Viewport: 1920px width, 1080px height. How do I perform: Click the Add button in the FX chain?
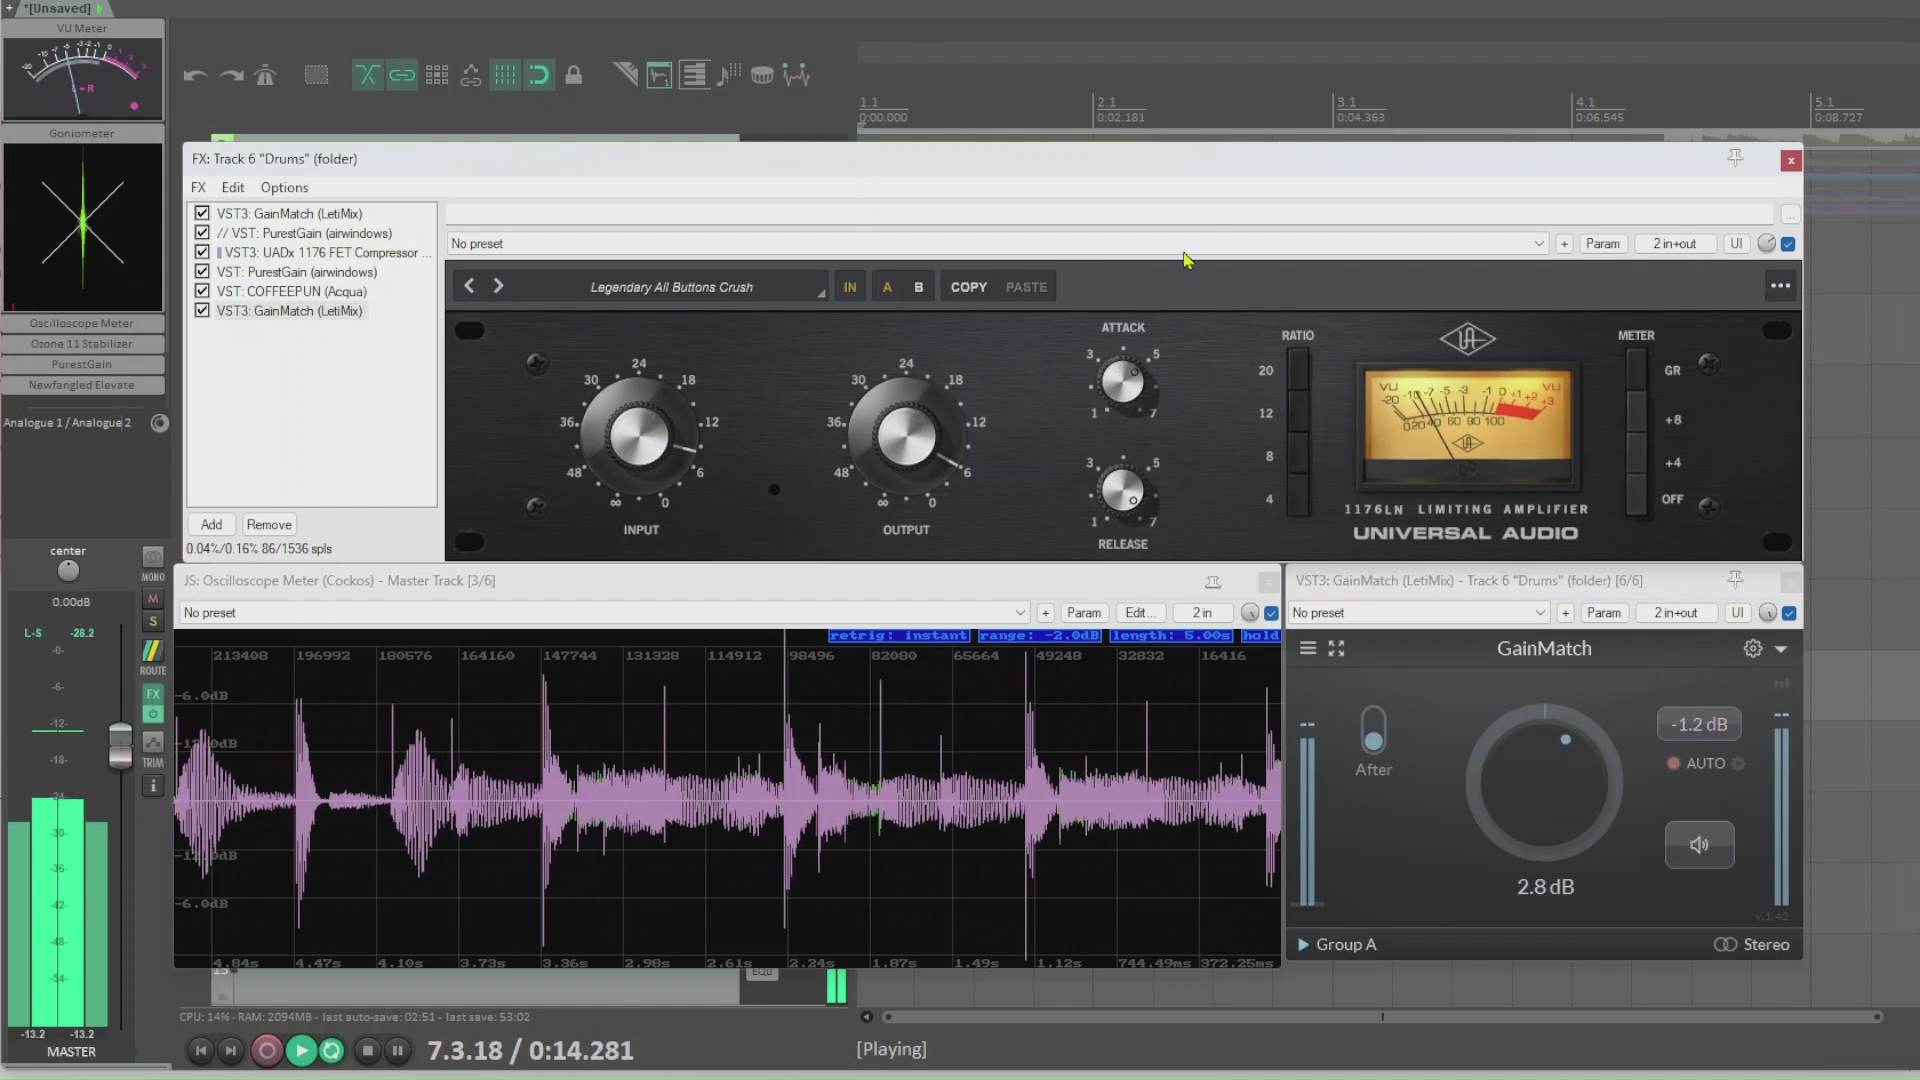[x=210, y=524]
